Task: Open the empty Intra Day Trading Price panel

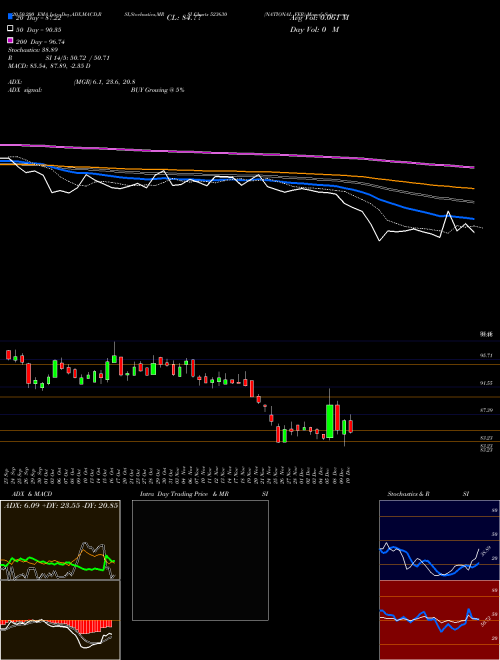Action: point(200,560)
